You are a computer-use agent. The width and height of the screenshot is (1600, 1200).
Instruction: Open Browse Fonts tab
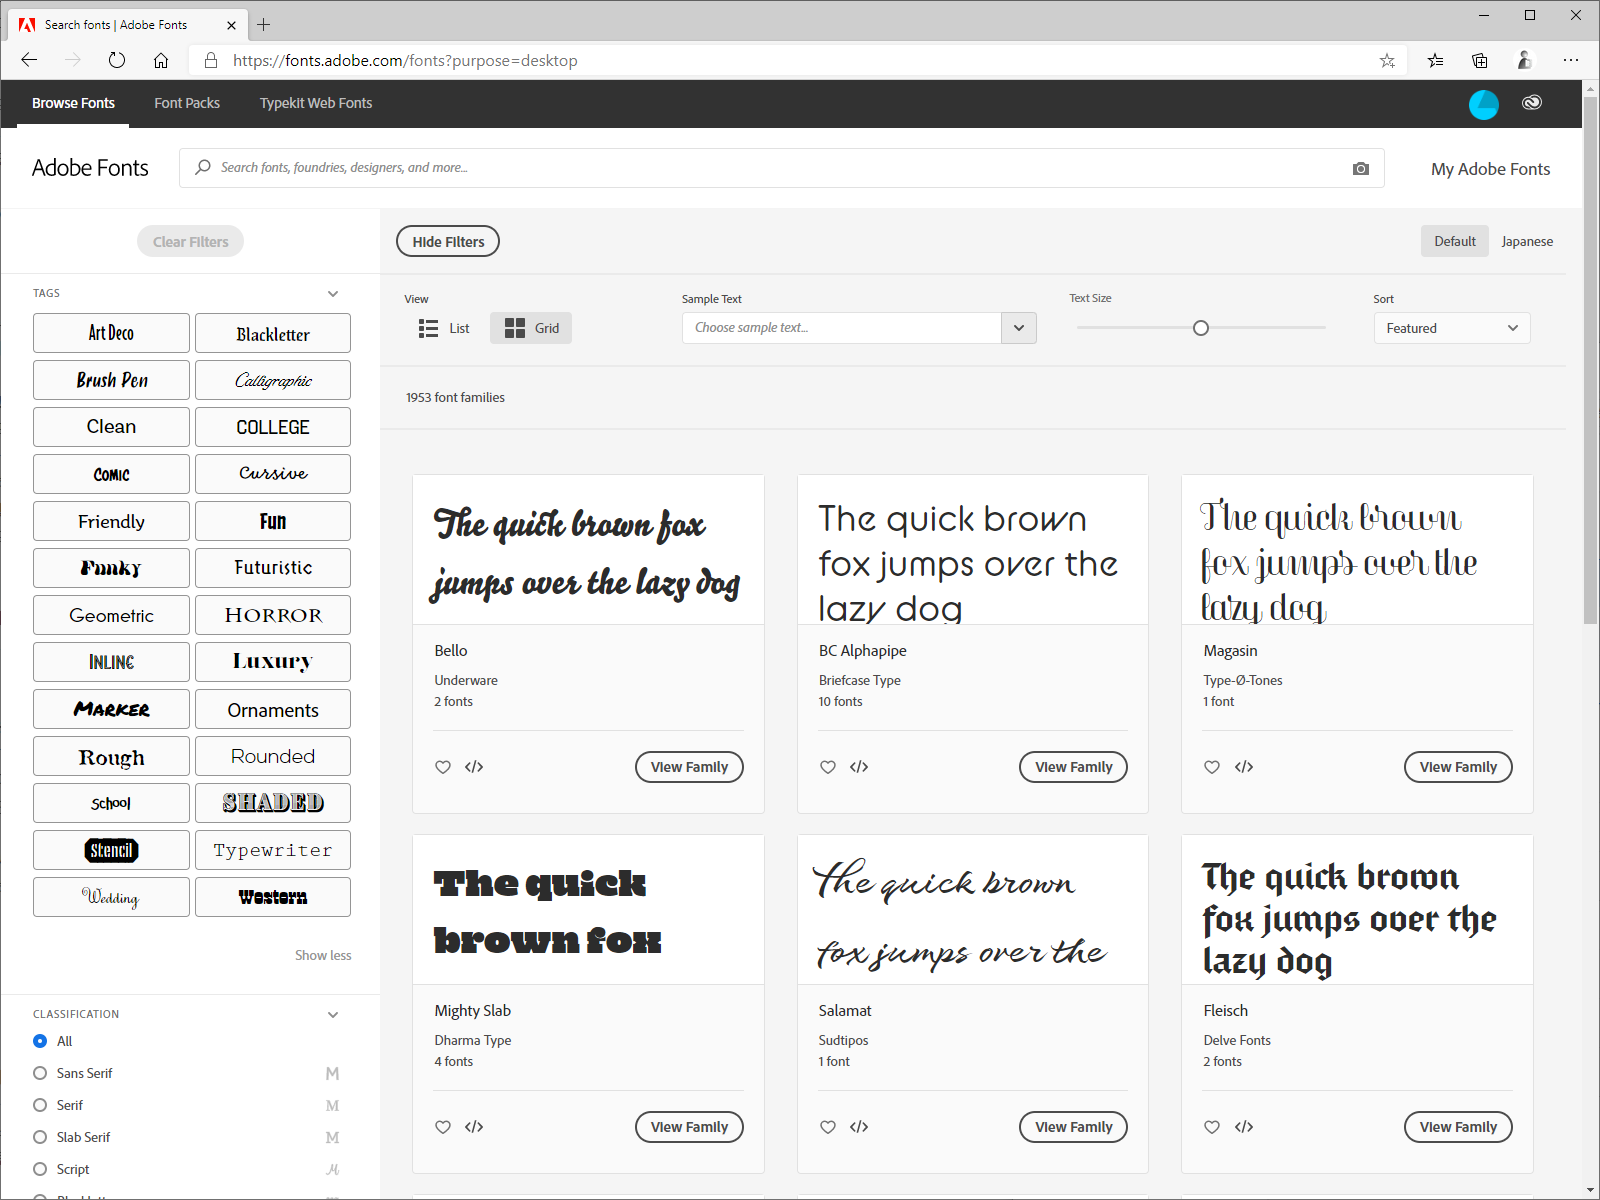click(73, 103)
